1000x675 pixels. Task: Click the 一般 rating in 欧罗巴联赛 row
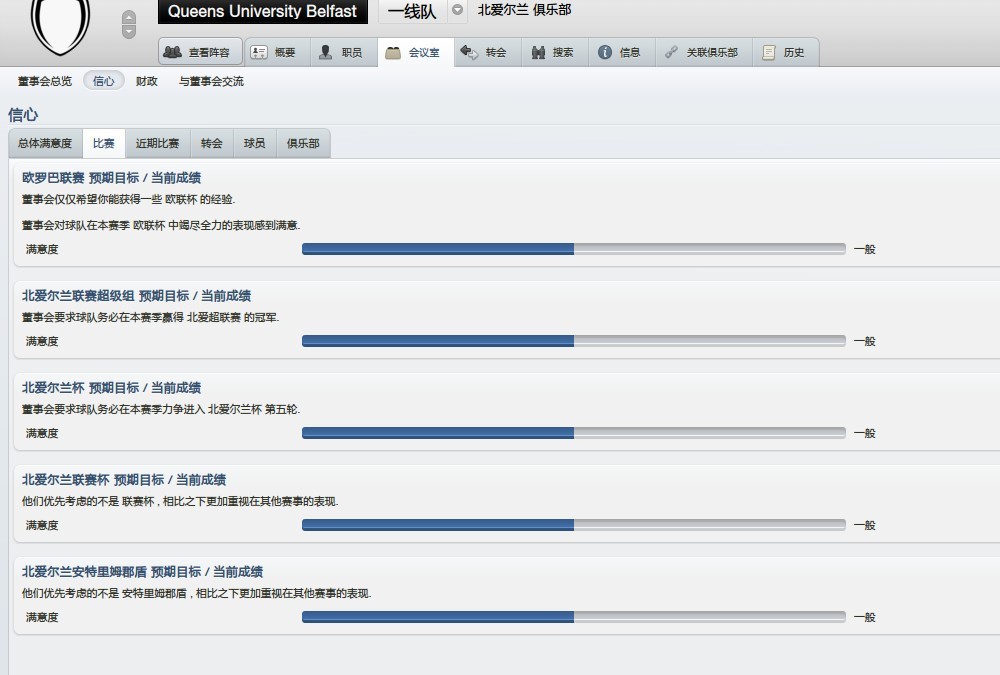coord(865,249)
